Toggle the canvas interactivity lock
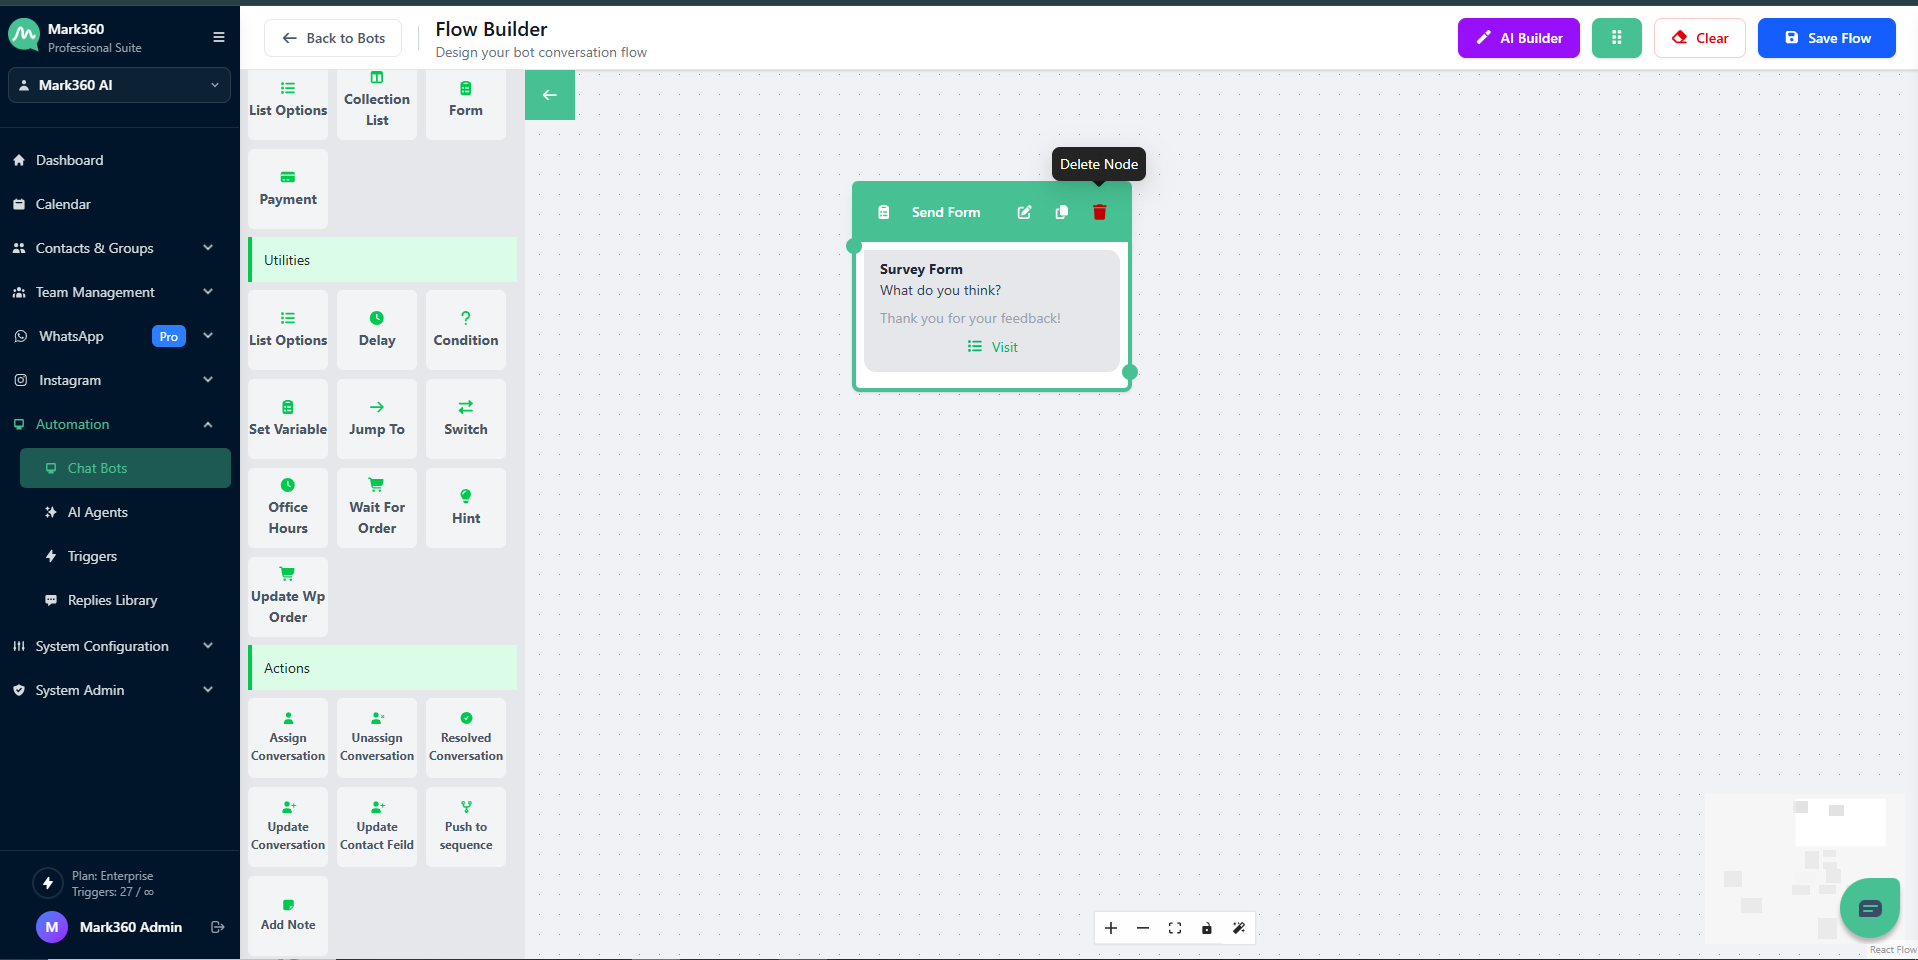 point(1206,928)
